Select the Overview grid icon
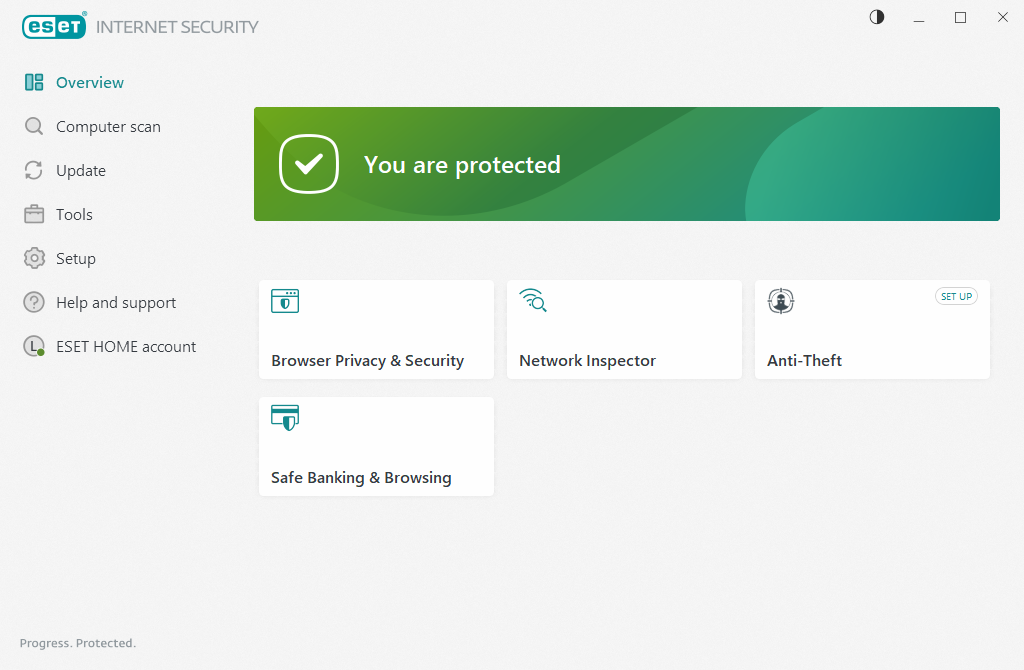 (x=35, y=82)
